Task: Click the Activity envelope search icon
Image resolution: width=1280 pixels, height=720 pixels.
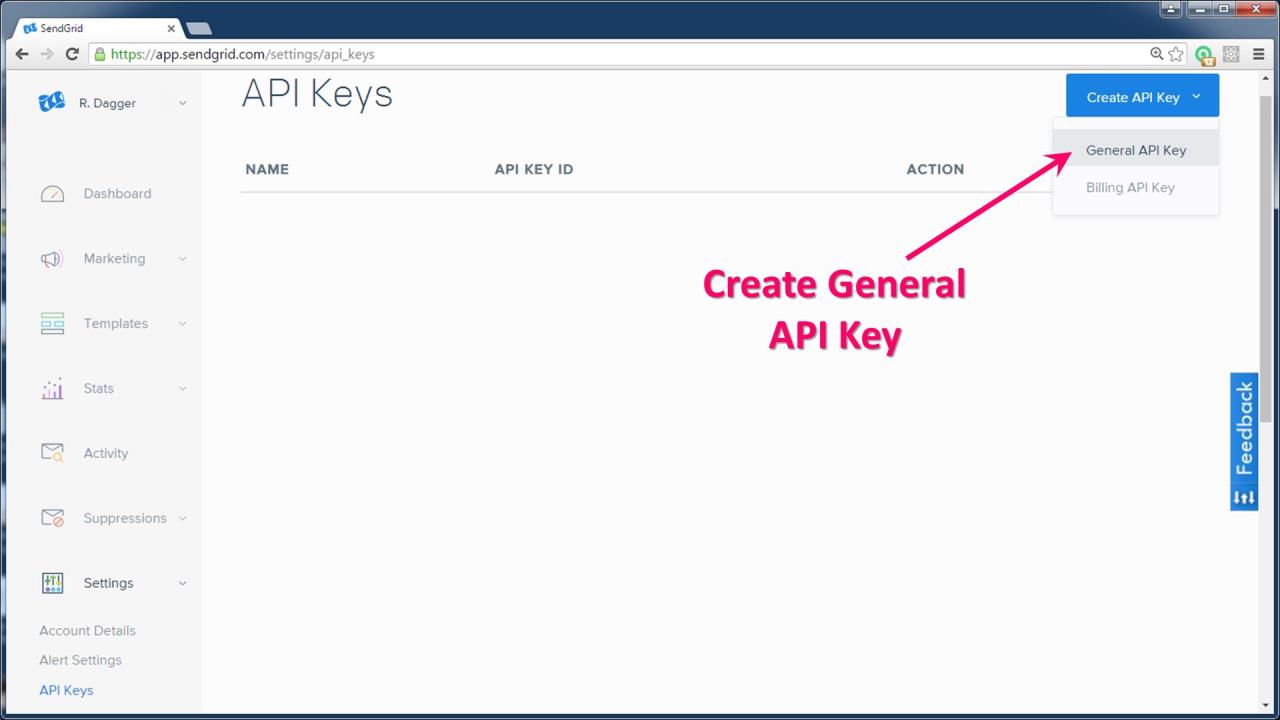Action: pos(52,453)
